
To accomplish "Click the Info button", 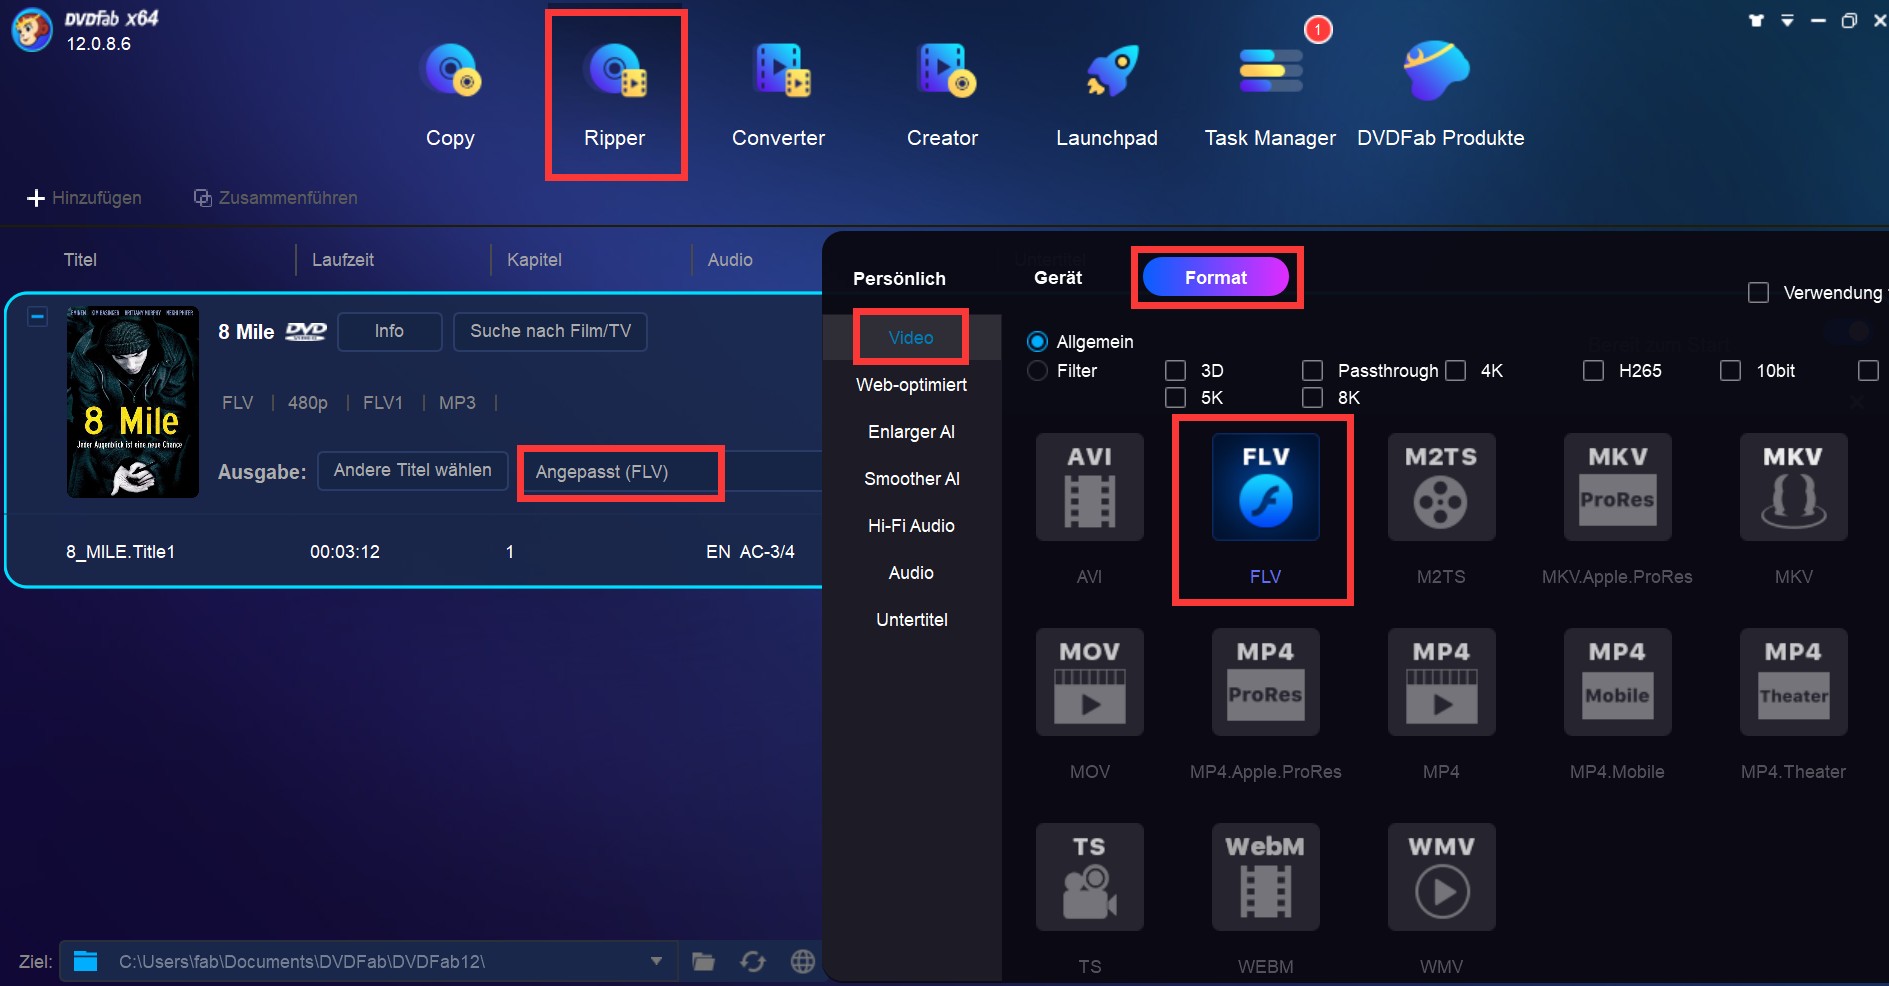I will (390, 332).
